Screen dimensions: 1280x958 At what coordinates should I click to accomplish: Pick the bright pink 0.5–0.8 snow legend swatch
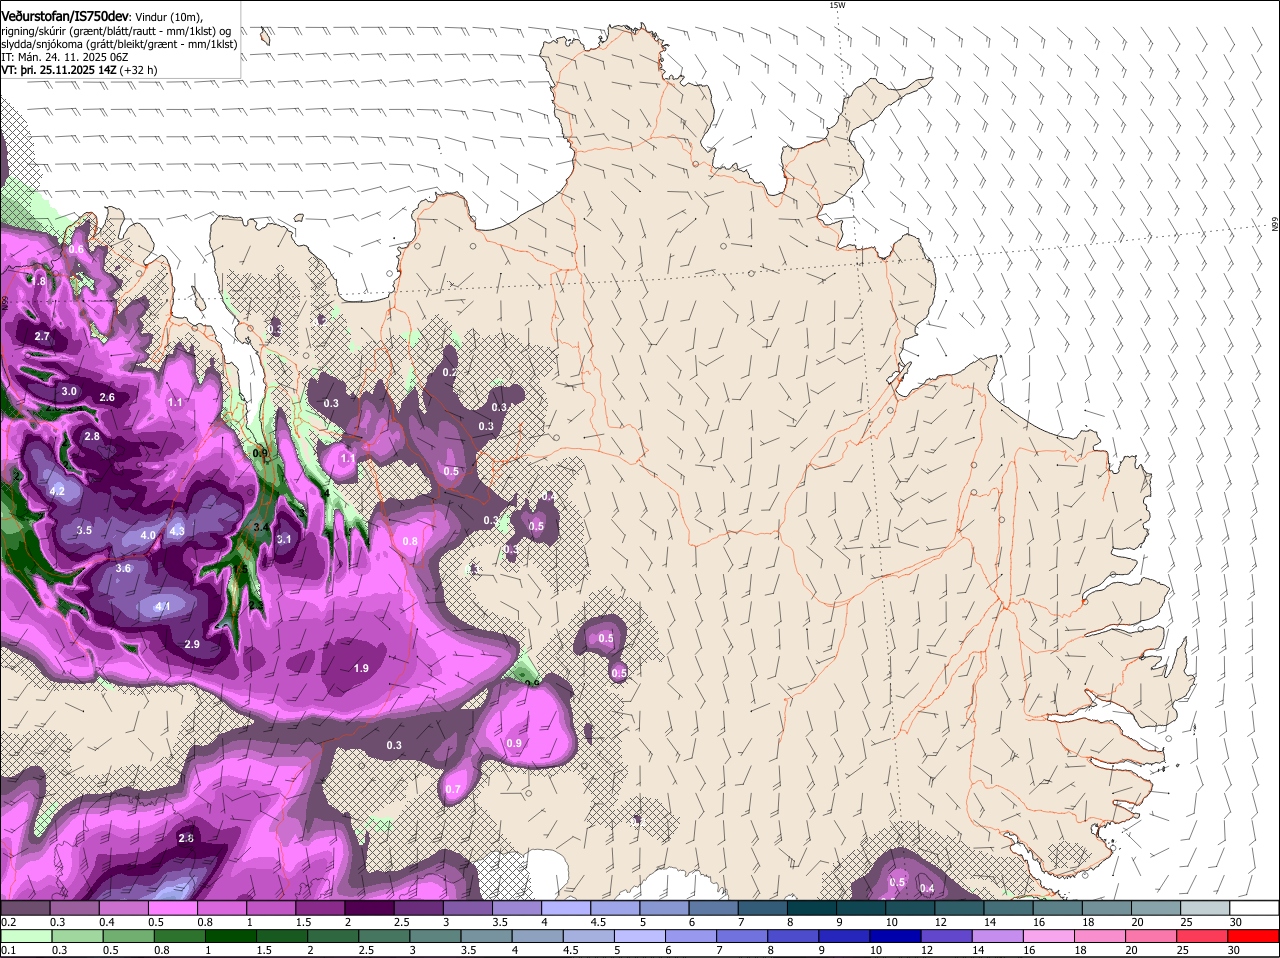(x=173, y=907)
